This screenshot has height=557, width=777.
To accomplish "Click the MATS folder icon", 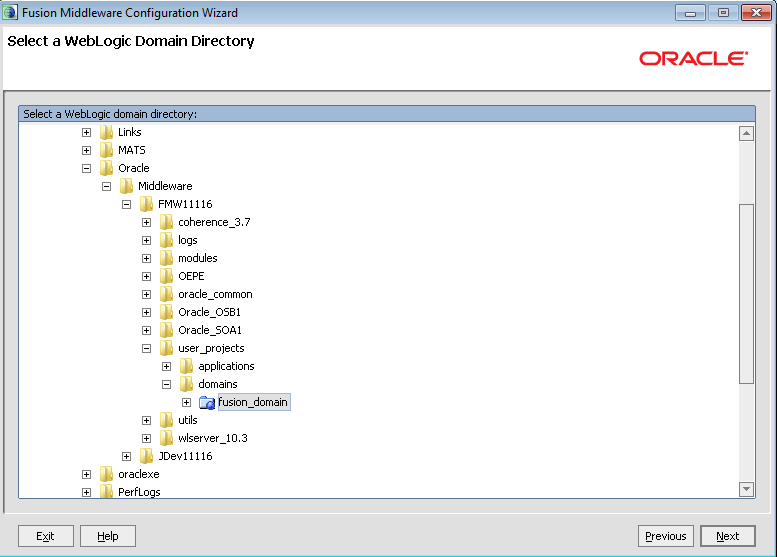I will [x=107, y=150].
